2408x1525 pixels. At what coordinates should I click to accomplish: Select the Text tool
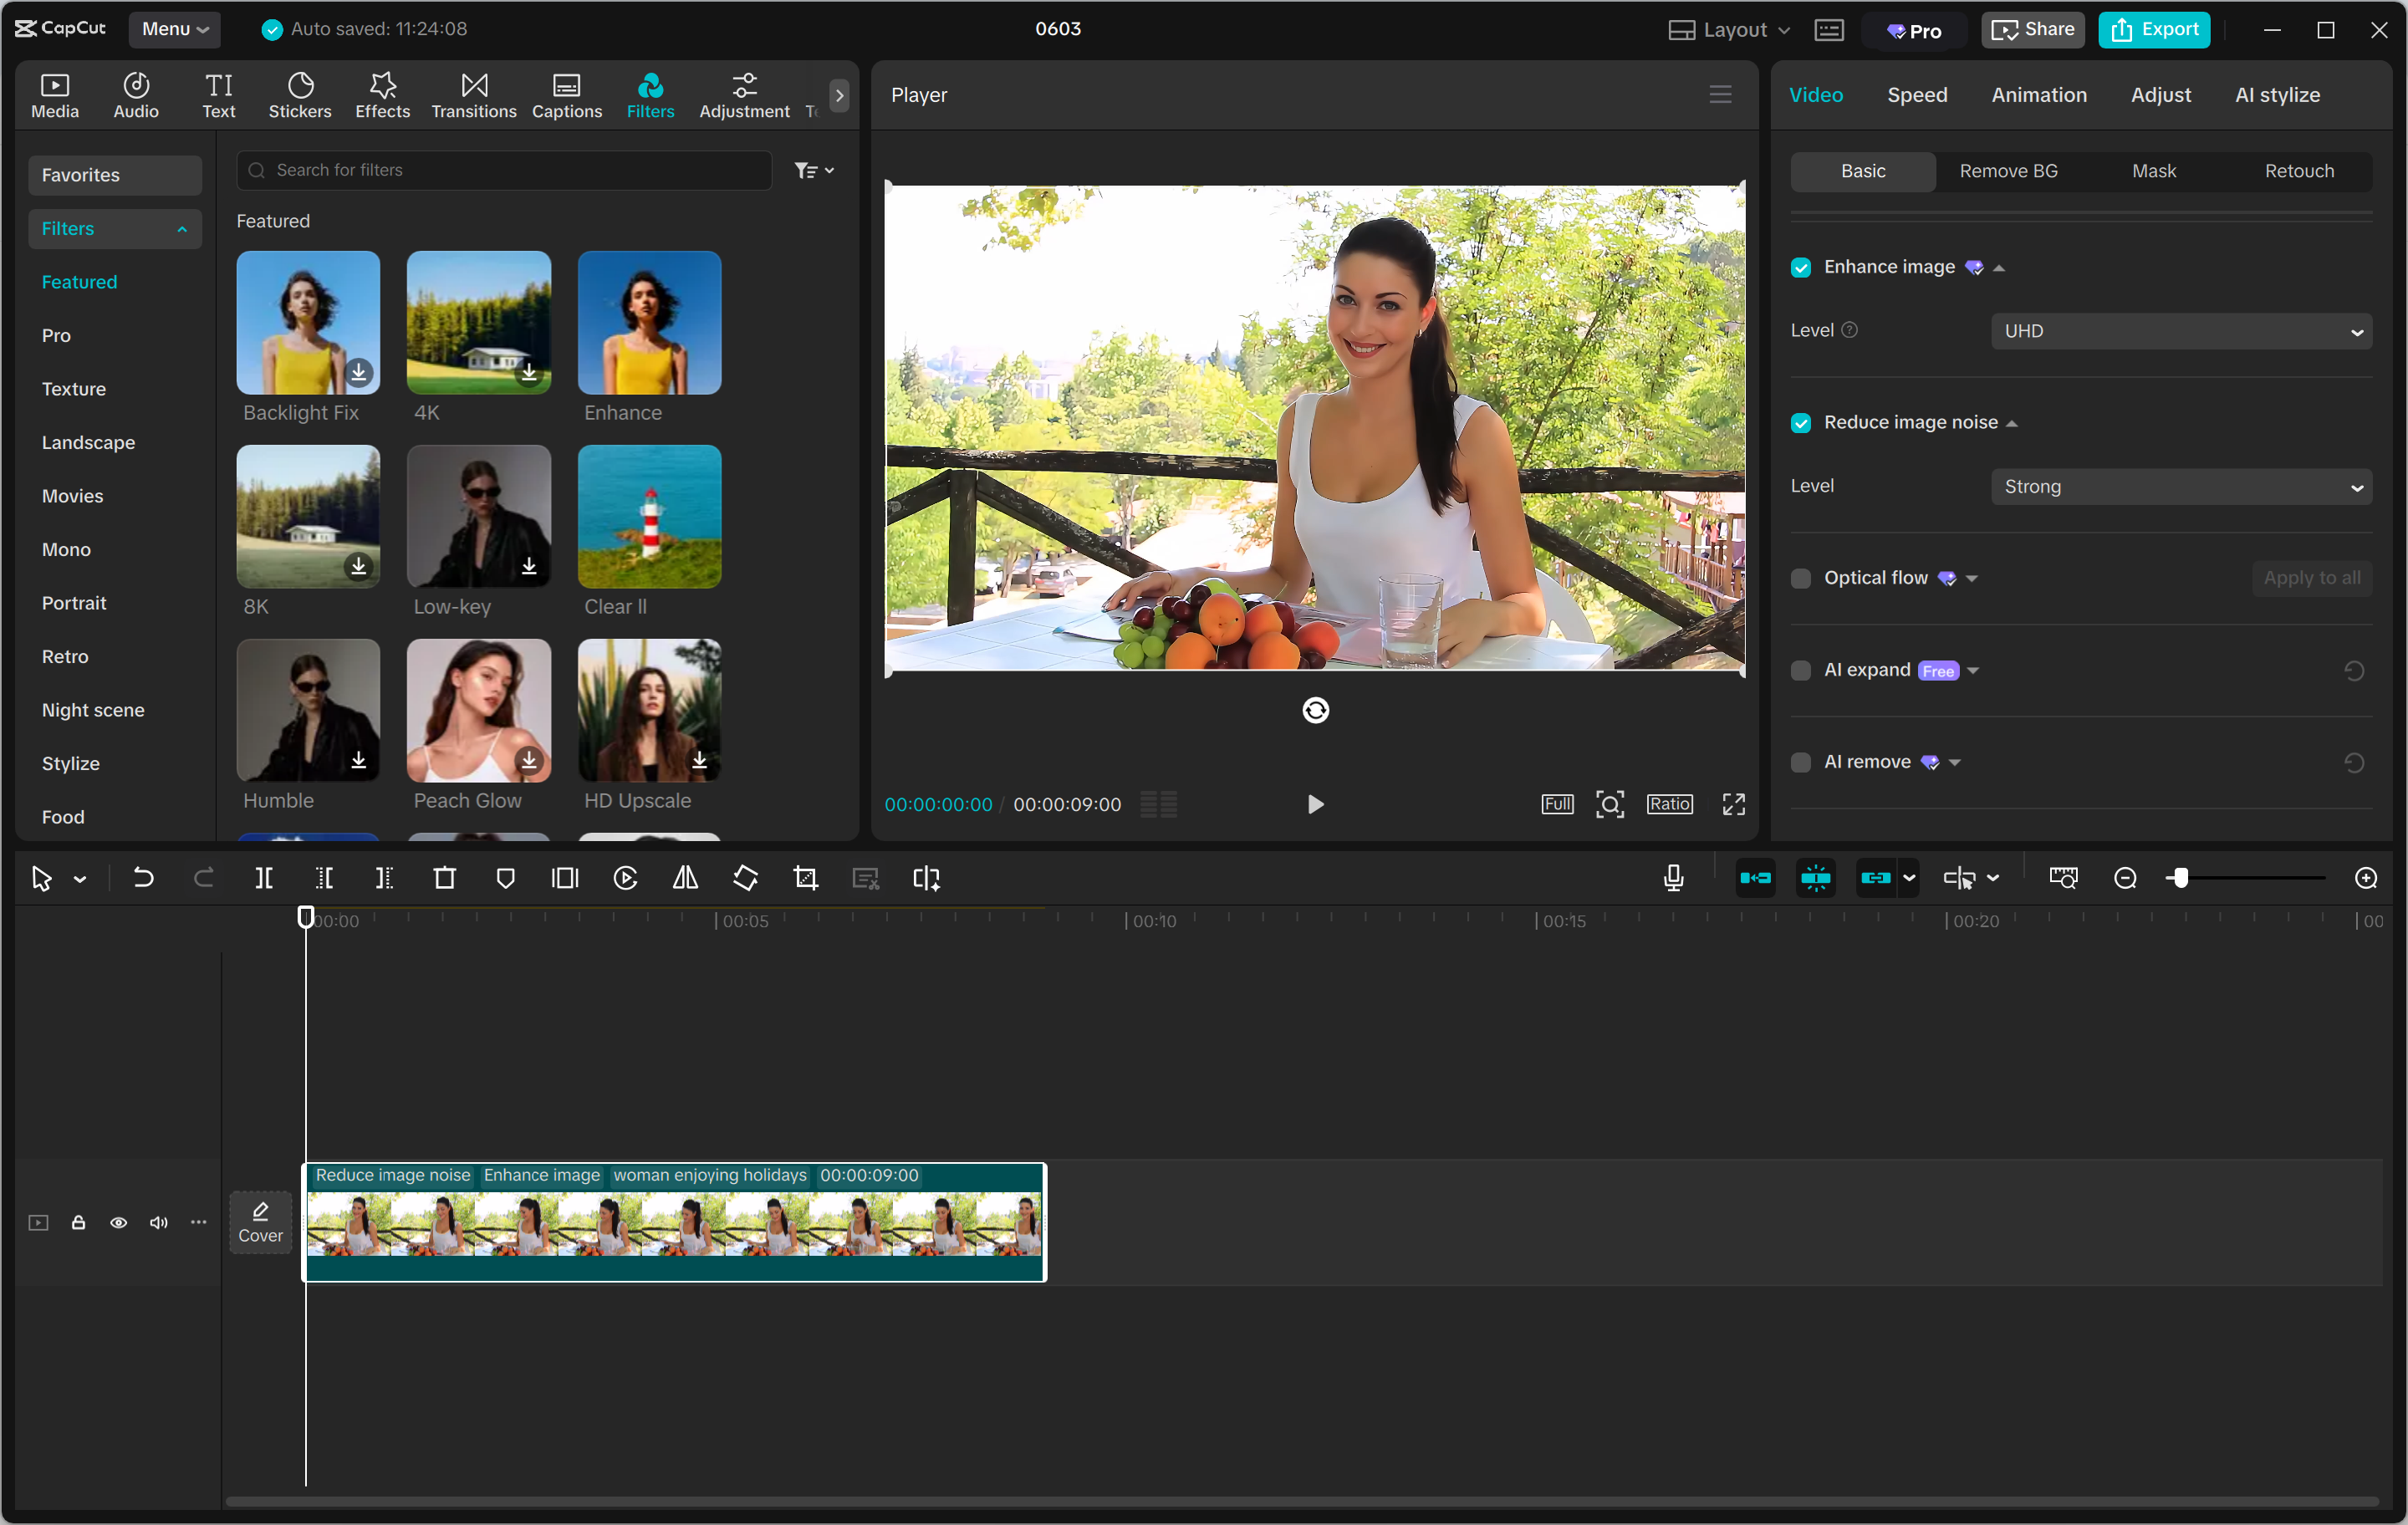pyautogui.click(x=219, y=95)
